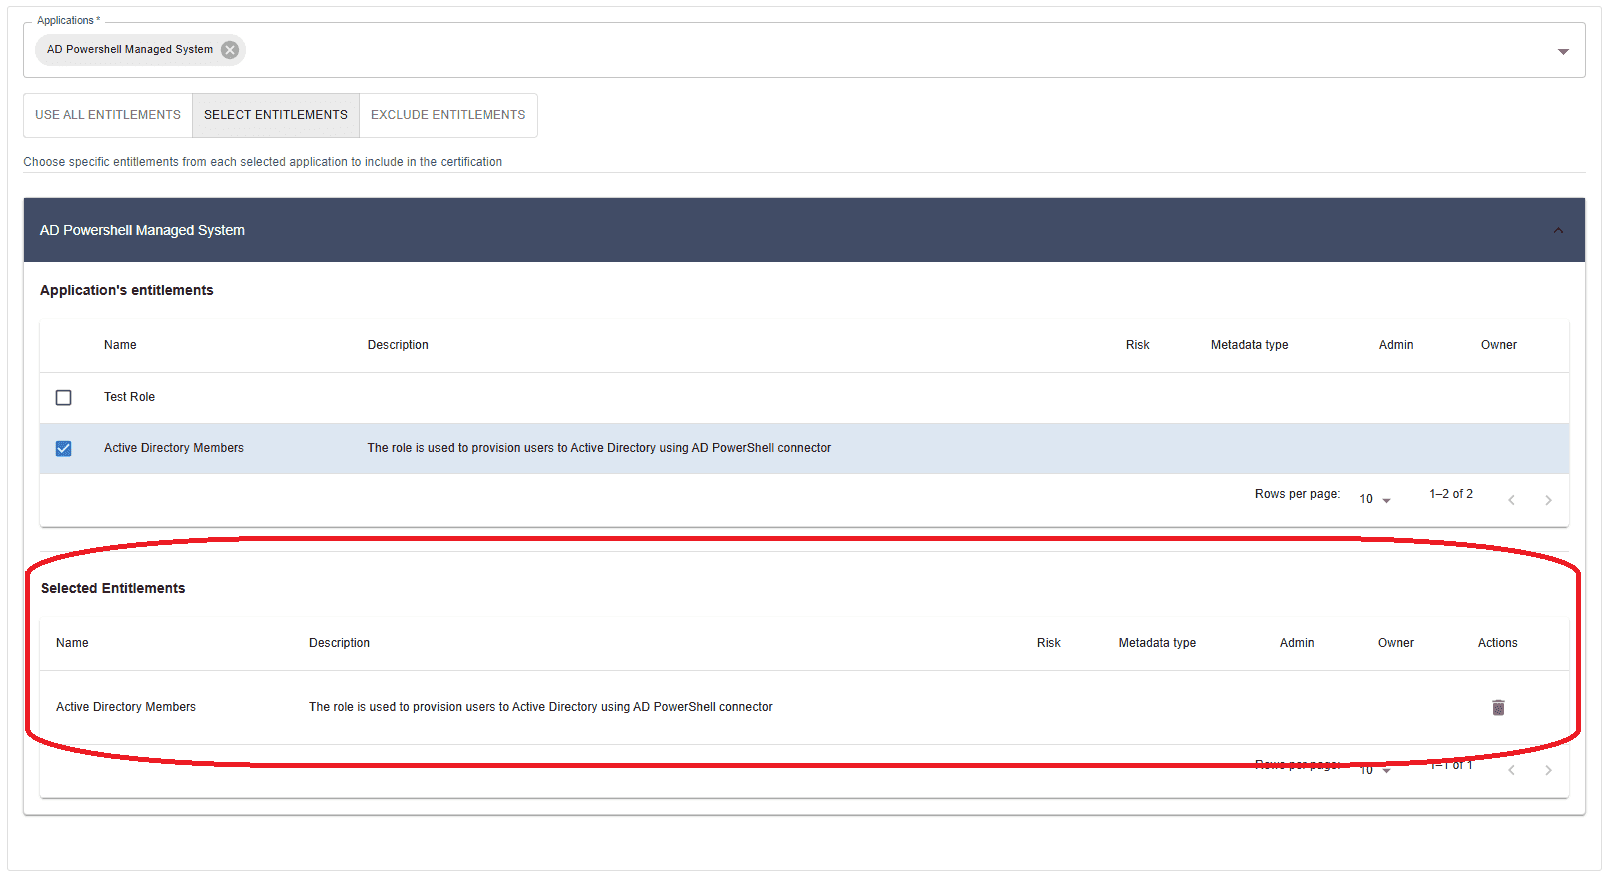
Task: Click the Risk column header in application's entitlements
Action: pos(1137,345)
